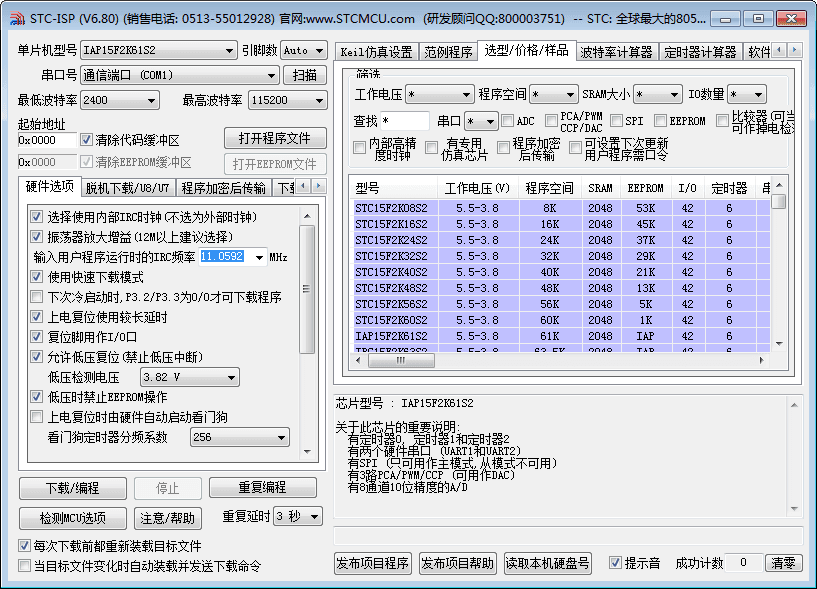Viewport: 817px width, 589px height.
Task: Switch to the 脱机下载/U8/U7 tab
Action: point(128,188)
